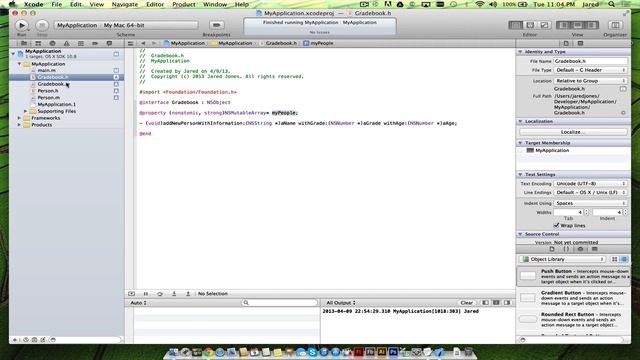Hide the debug area toggle icon
Screen dimensions: 640x360
(131, 294)
